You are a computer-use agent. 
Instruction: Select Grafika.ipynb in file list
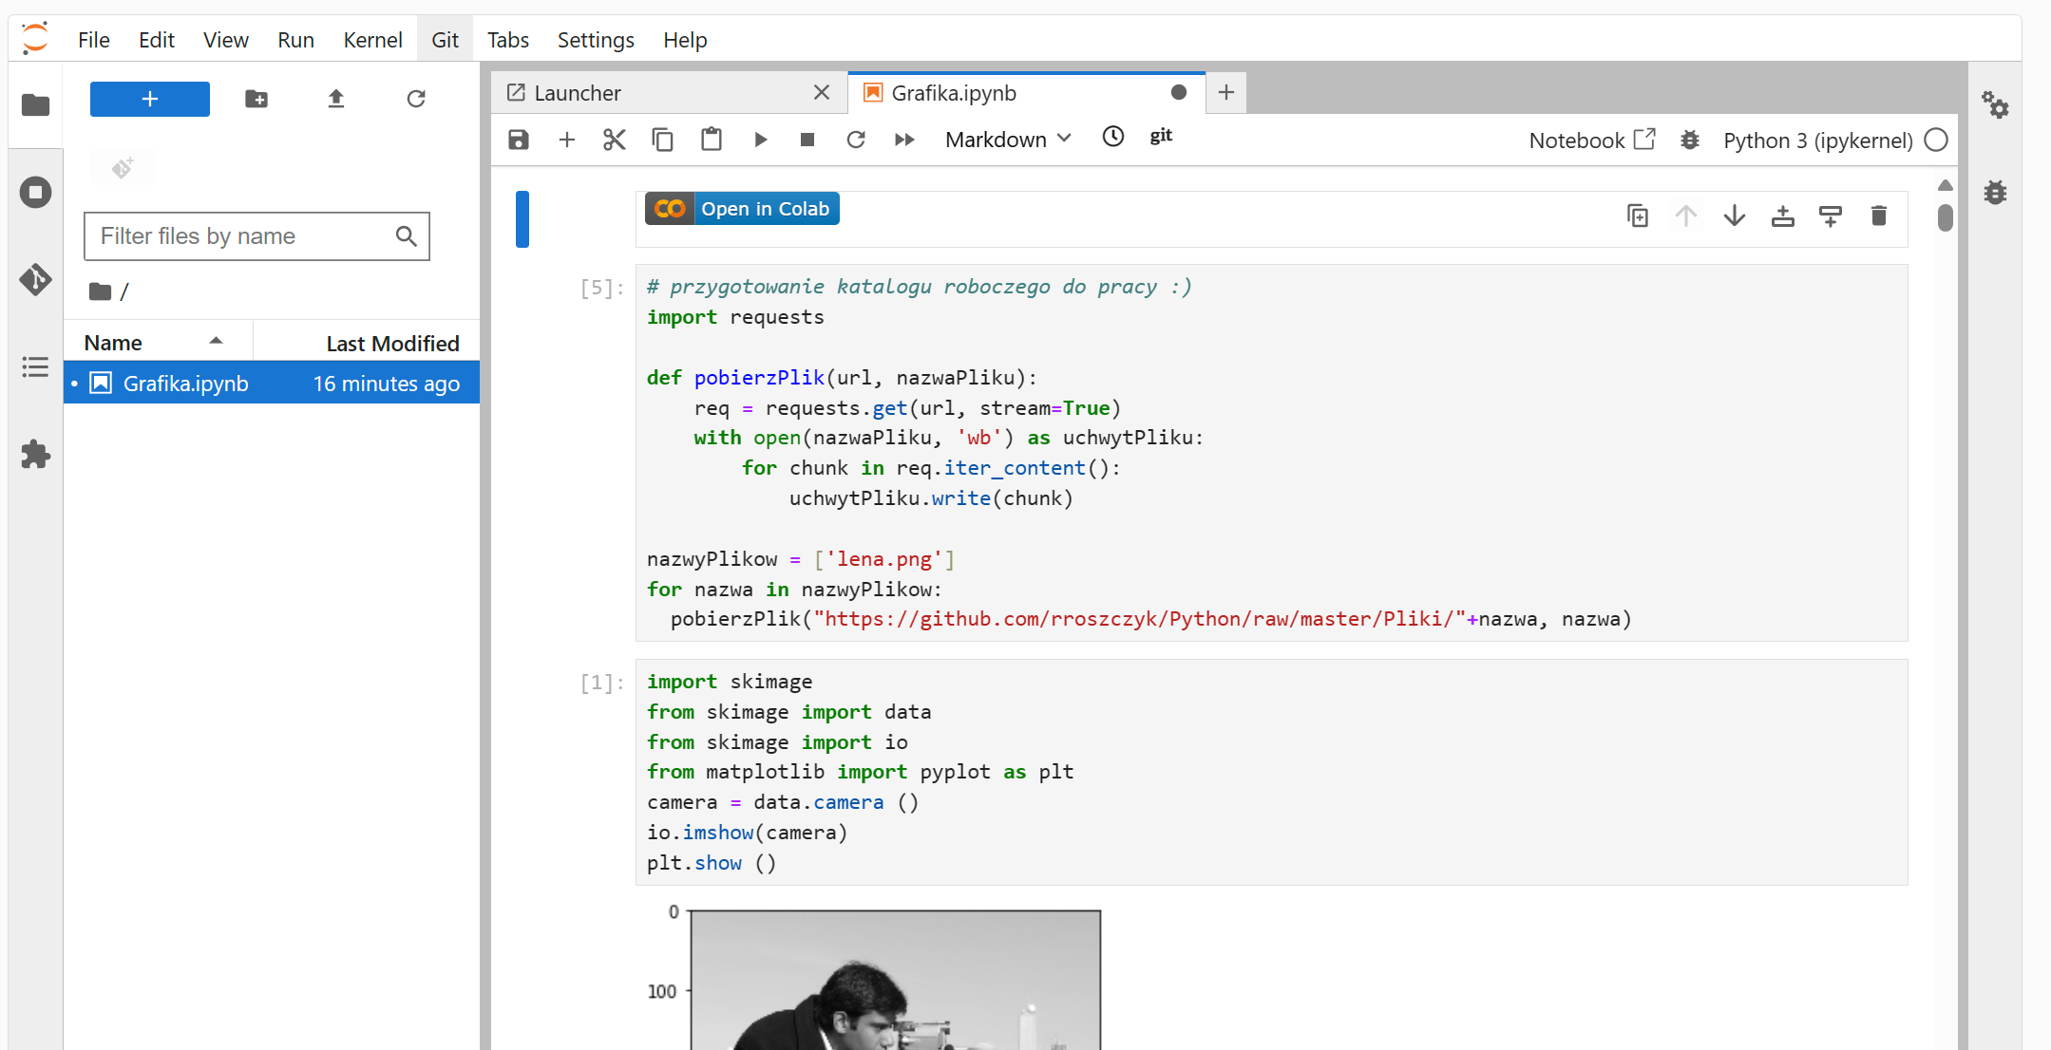point(271,383)
